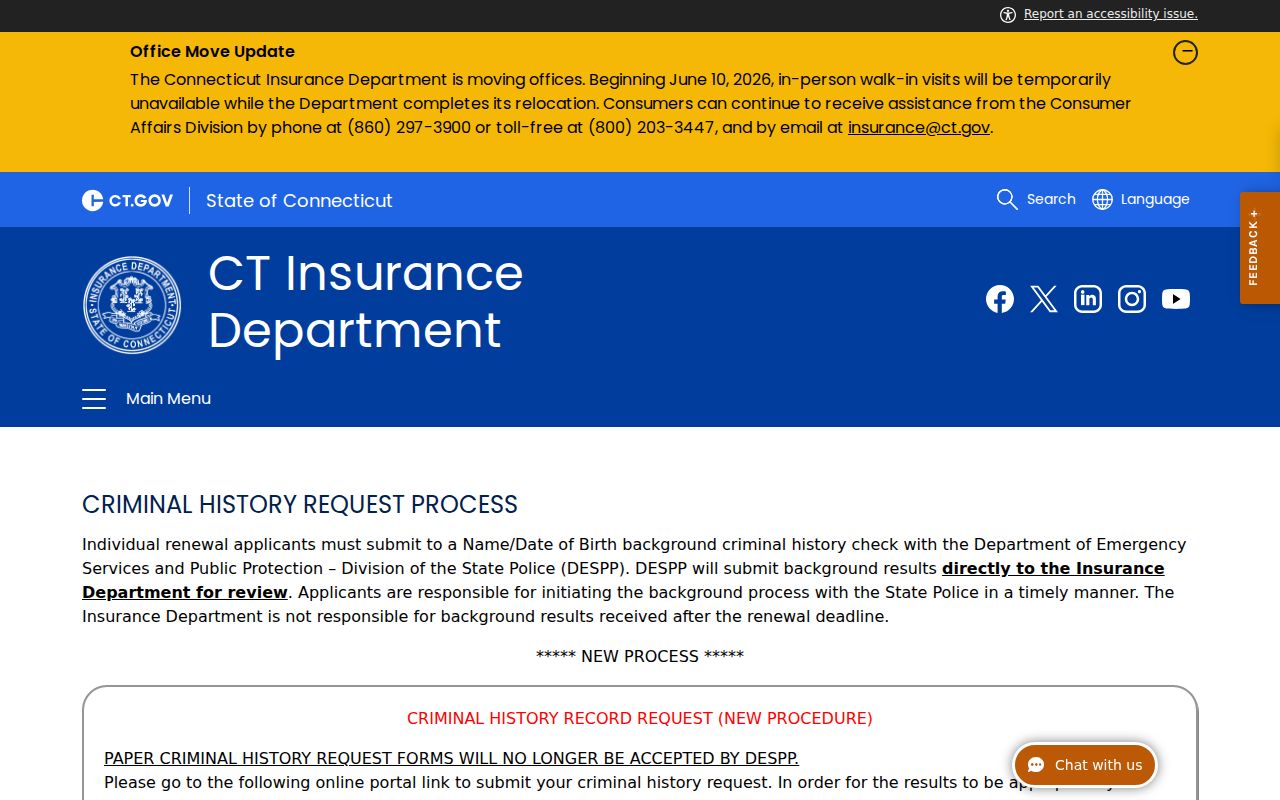Visit the Facebook page icon
1280x800 pixels.
(1000, 299)
